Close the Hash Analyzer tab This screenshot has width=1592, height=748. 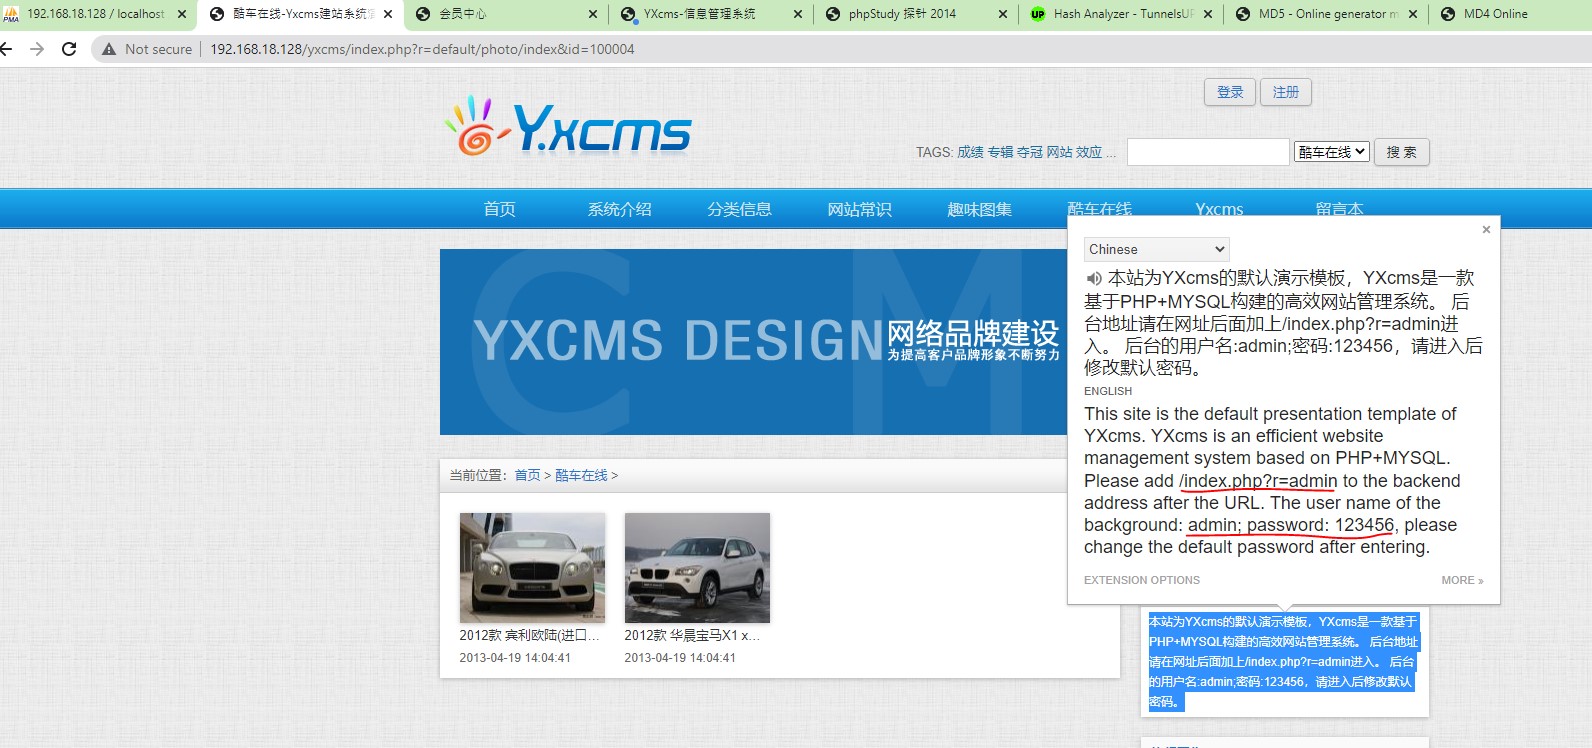pos(1208,14)
